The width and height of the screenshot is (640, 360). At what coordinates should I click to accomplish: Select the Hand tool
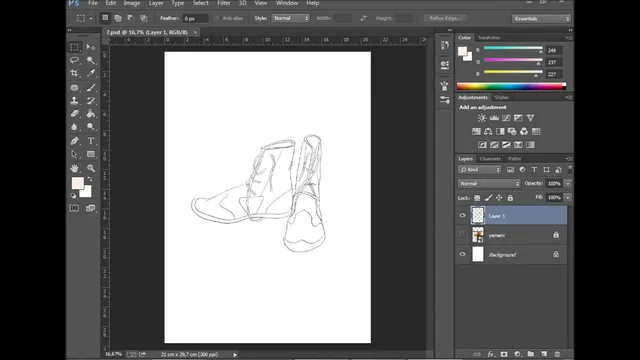(x=74, y=168)
